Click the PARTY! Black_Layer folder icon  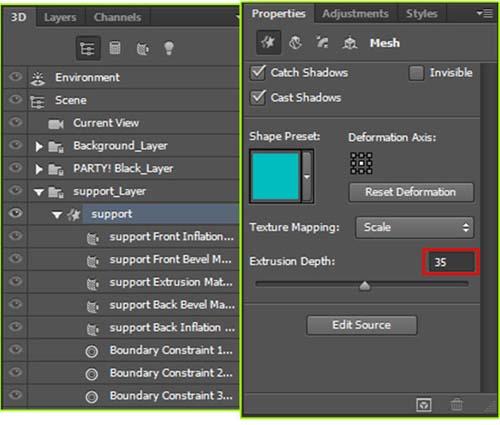pos(56,169)
